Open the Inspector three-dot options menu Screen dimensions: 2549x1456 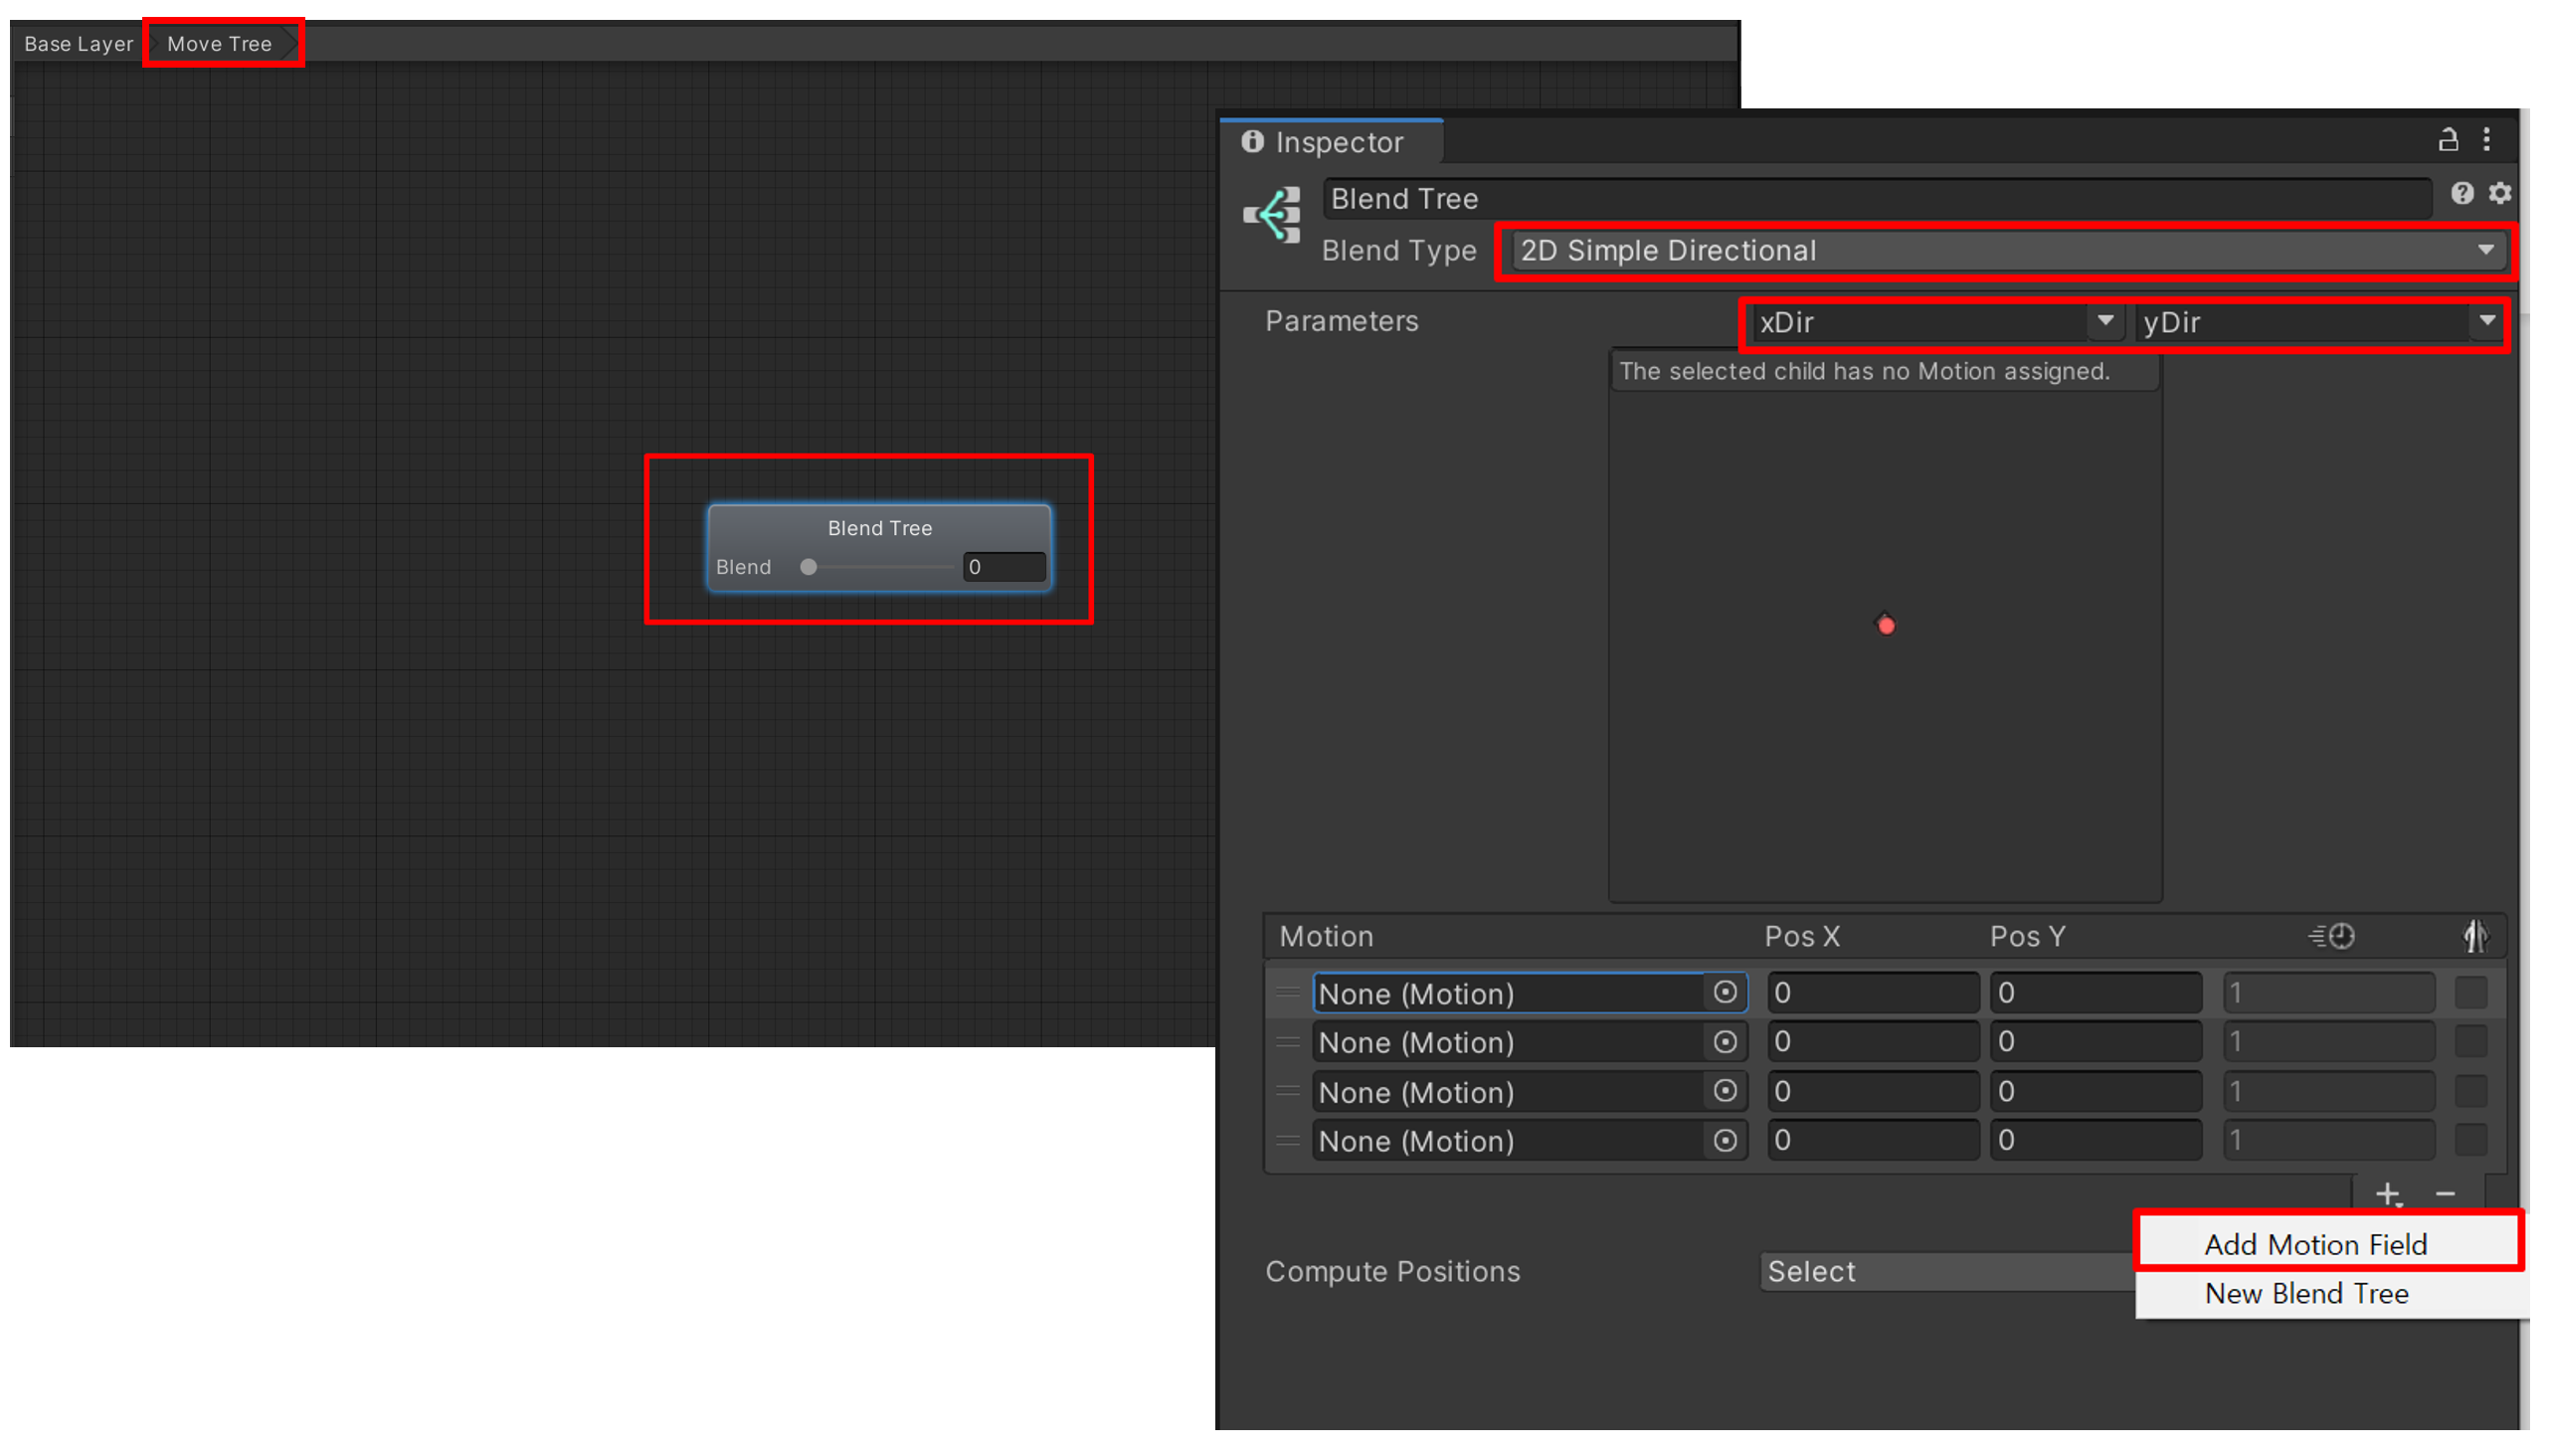(x=2486, y=140)
